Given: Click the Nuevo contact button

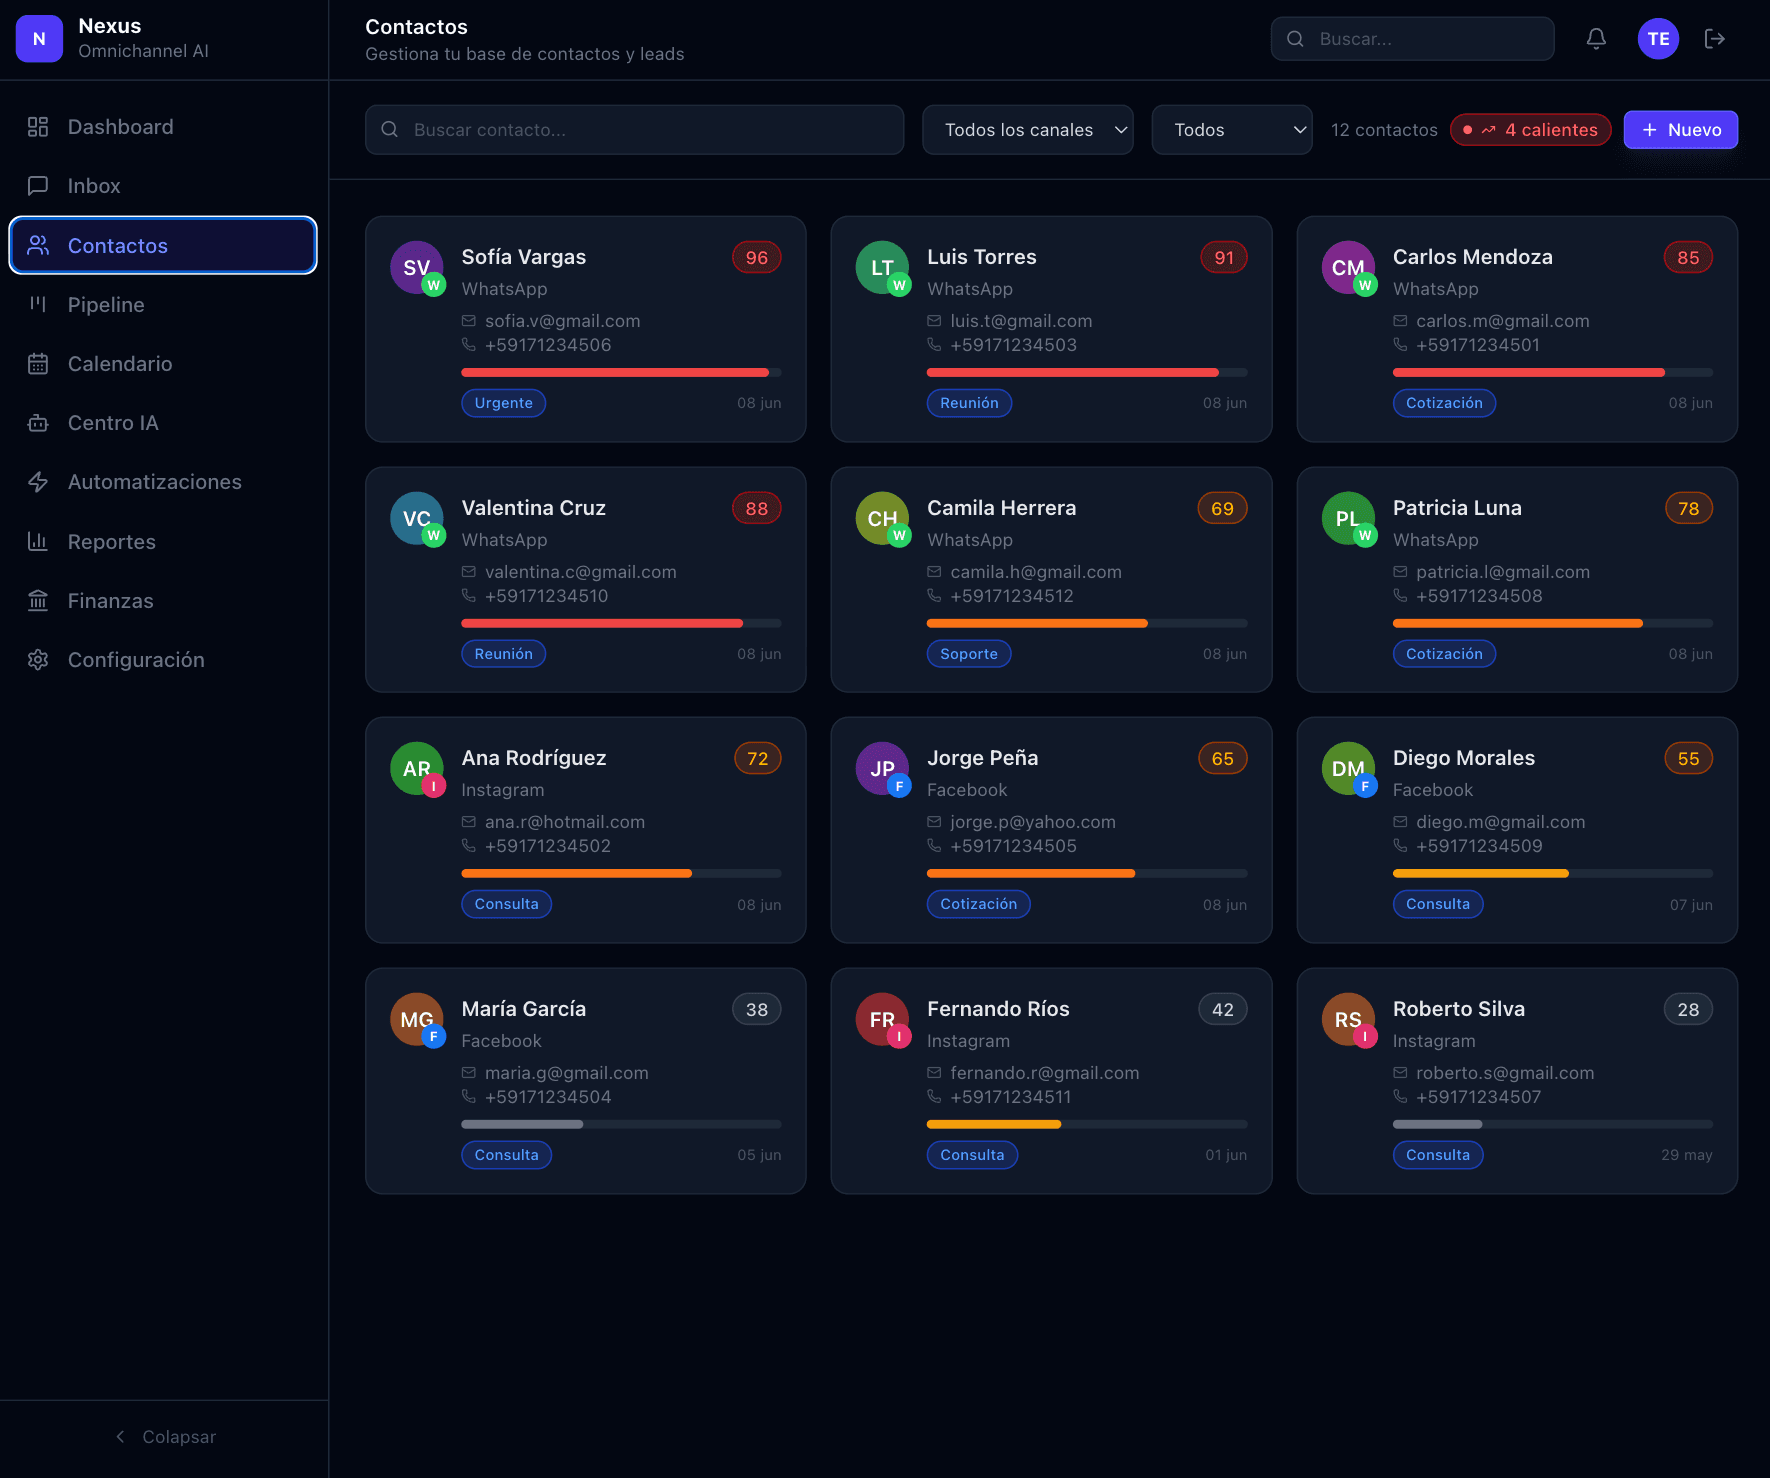Looking at the screenshot, I should tap(1681, 130).
